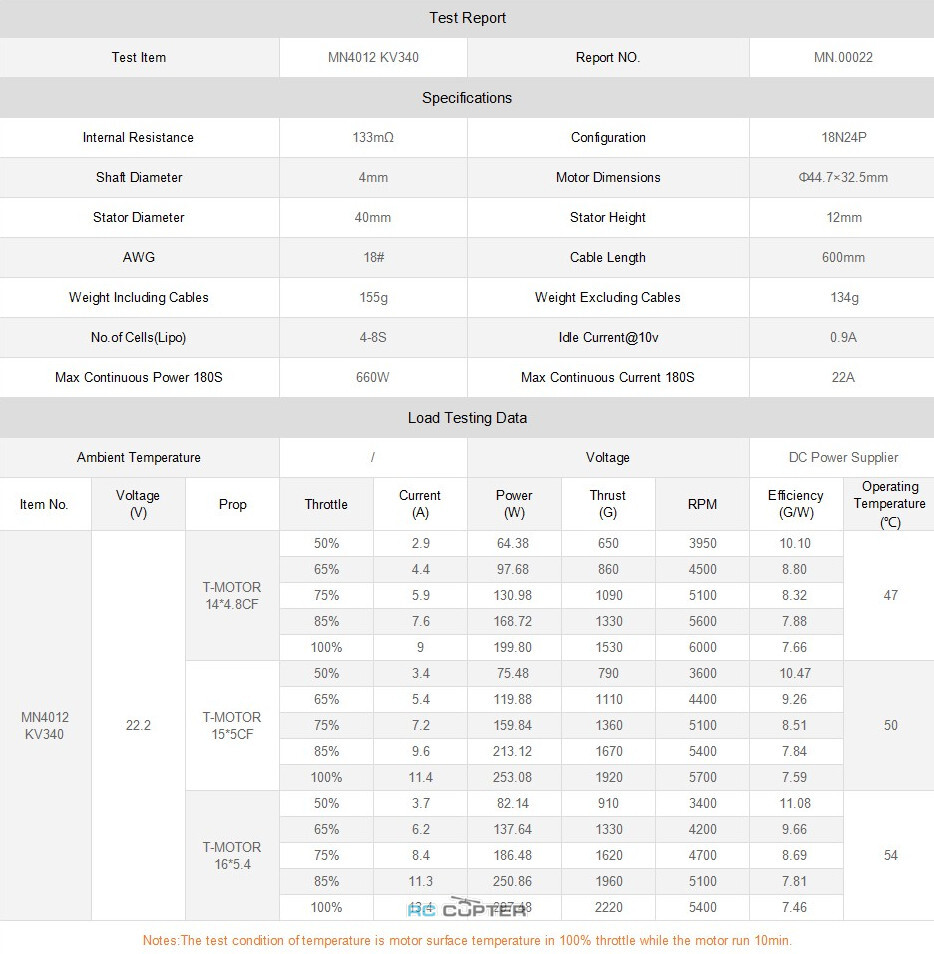Click the '0.9A' idle current value
The image size is (934, 954).
pyautogui.click(x=843, y=337)
